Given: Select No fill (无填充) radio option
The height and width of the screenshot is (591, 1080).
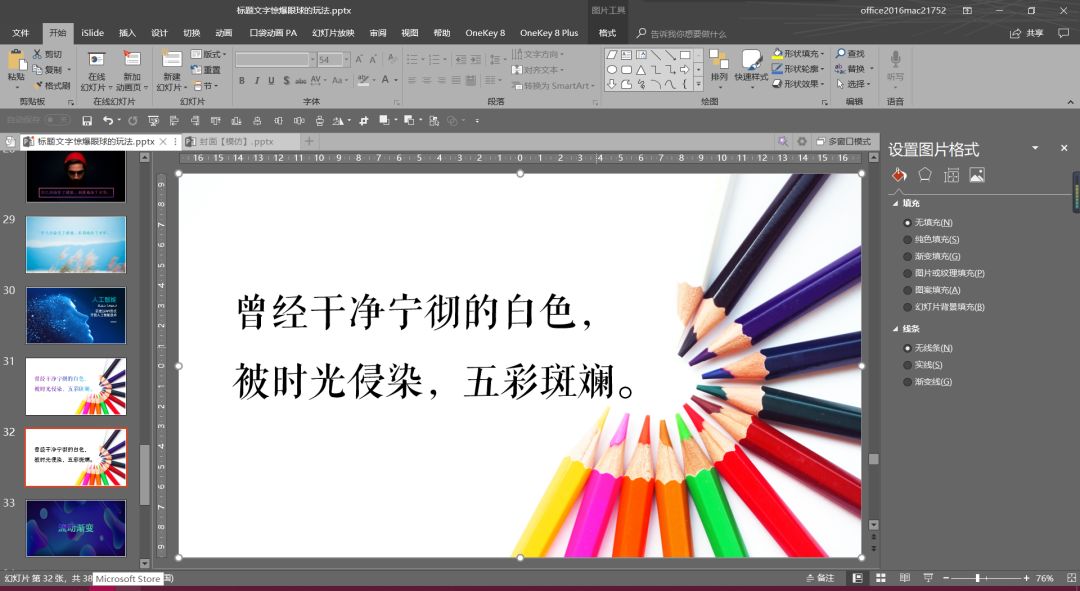Looking at the screenshot, I should click(907, 222).
